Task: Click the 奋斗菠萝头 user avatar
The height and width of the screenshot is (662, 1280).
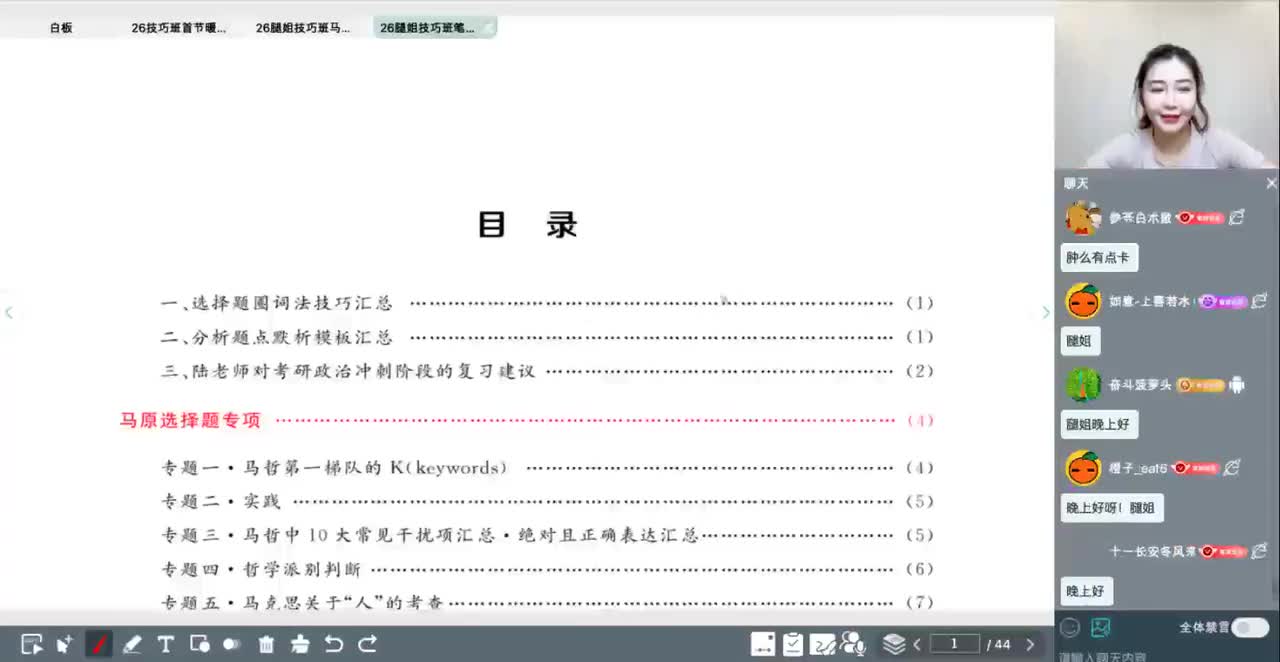Action: click(x=1082, y=384)
